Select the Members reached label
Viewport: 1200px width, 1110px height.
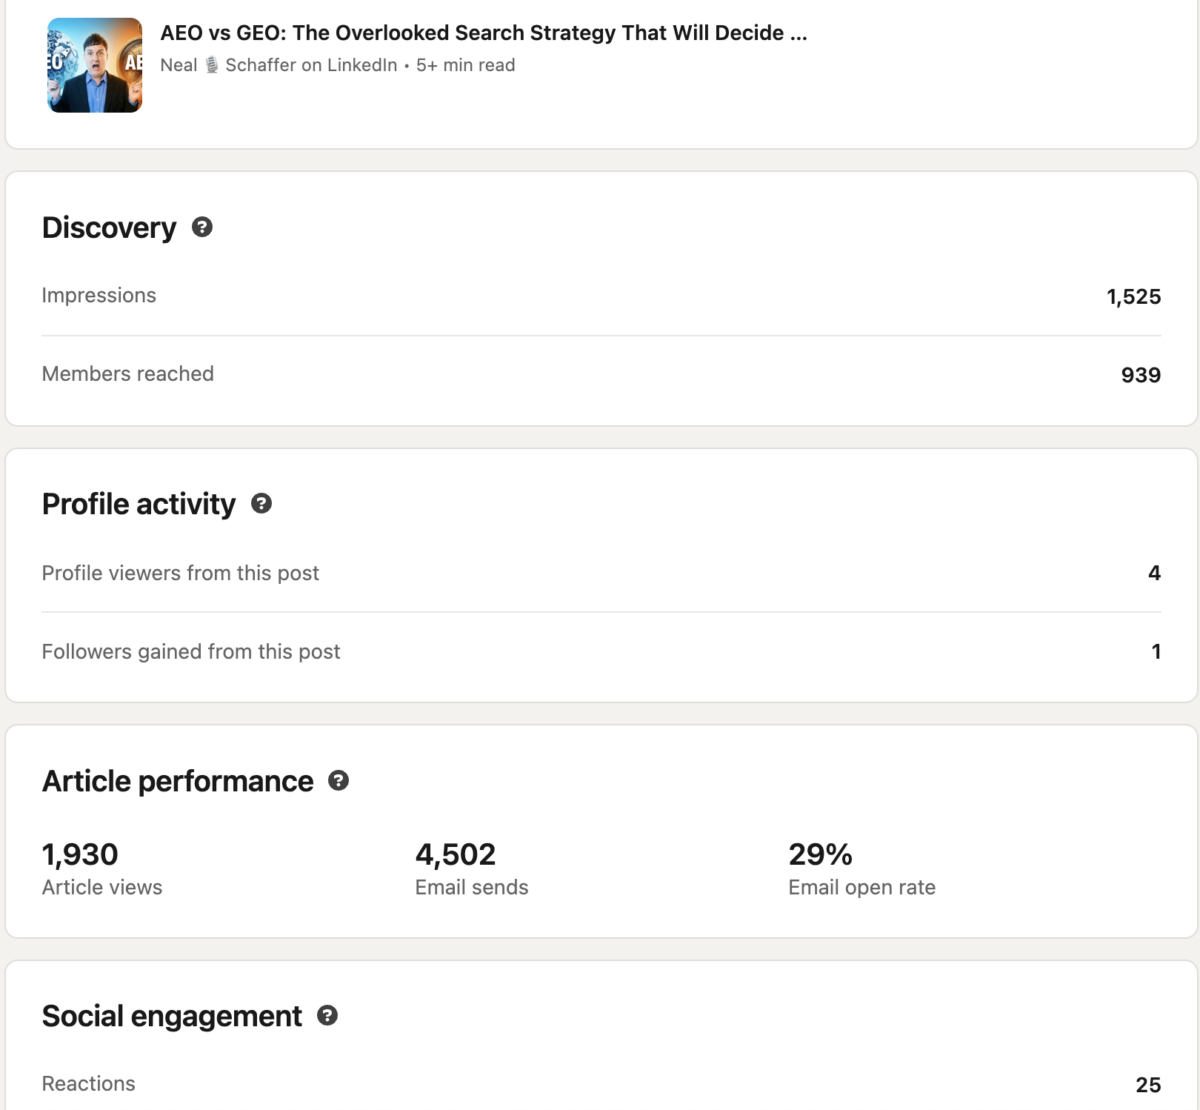(x=128, y=374)
